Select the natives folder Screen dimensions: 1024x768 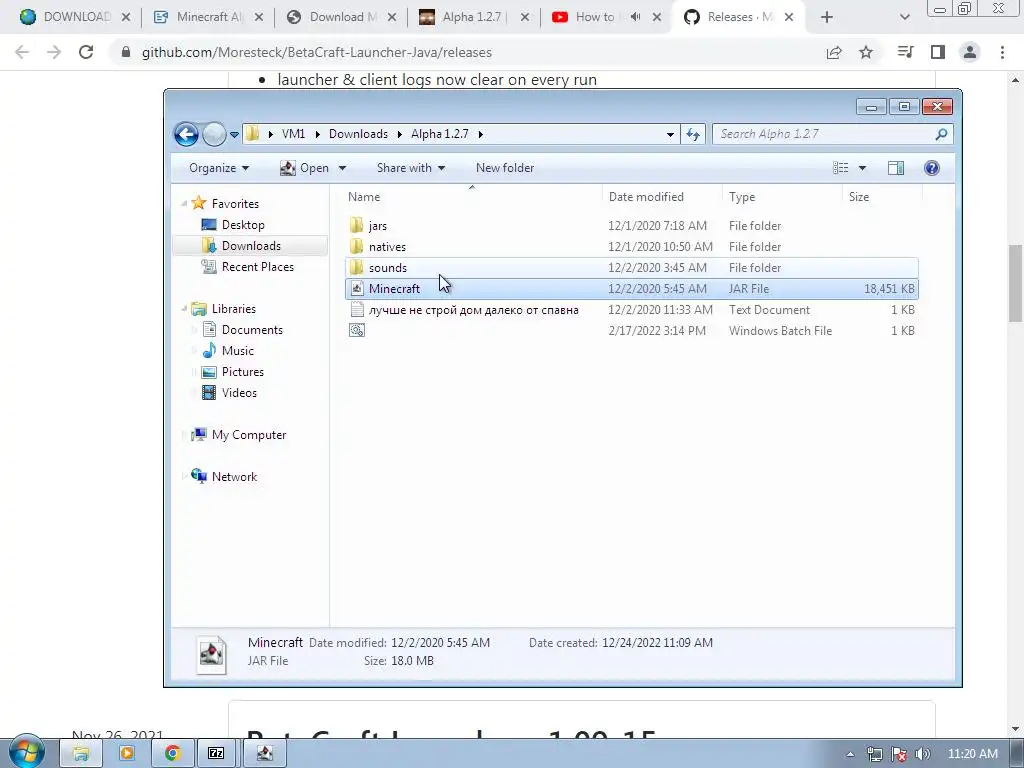[632, 246]
